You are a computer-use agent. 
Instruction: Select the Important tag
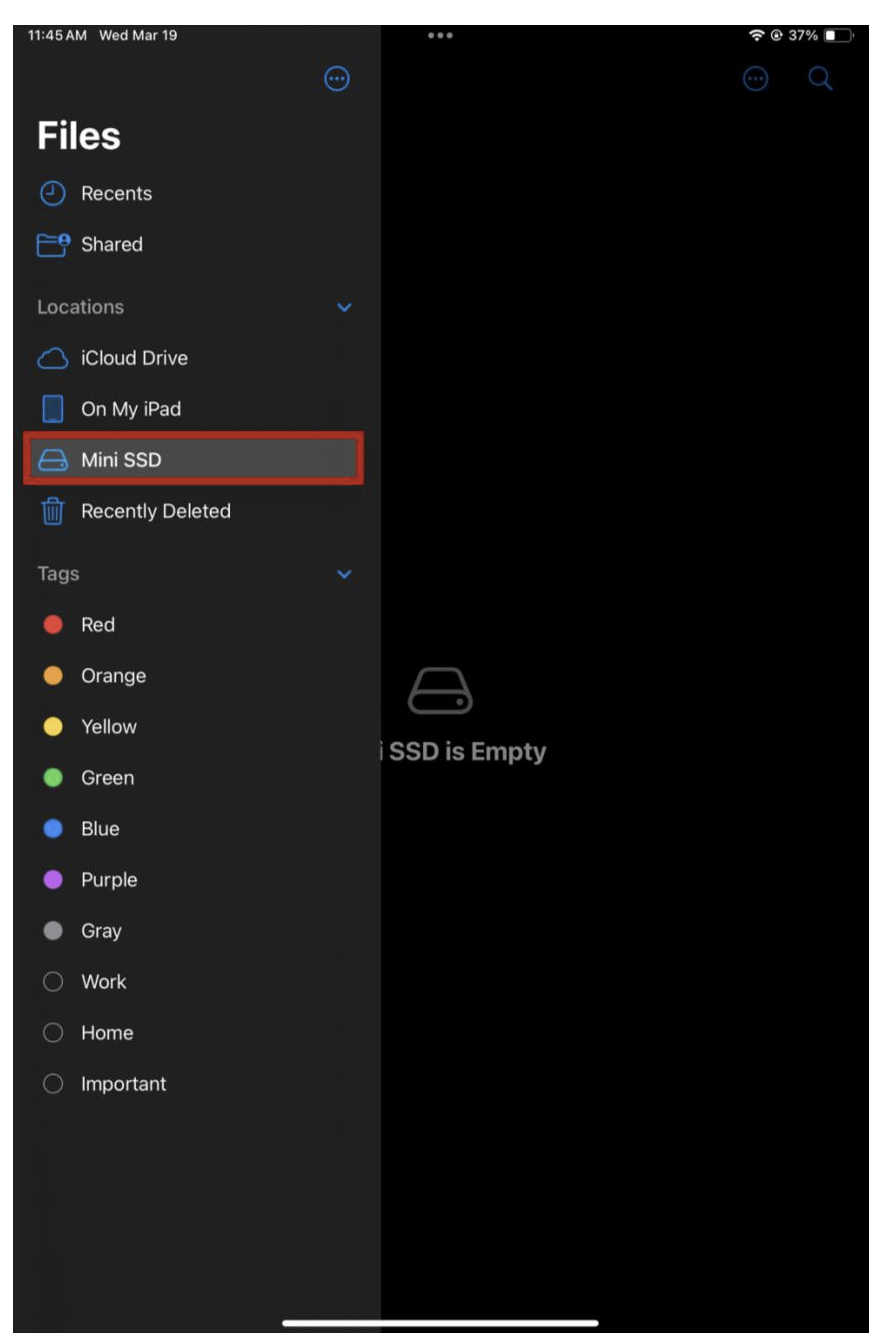123,1084
